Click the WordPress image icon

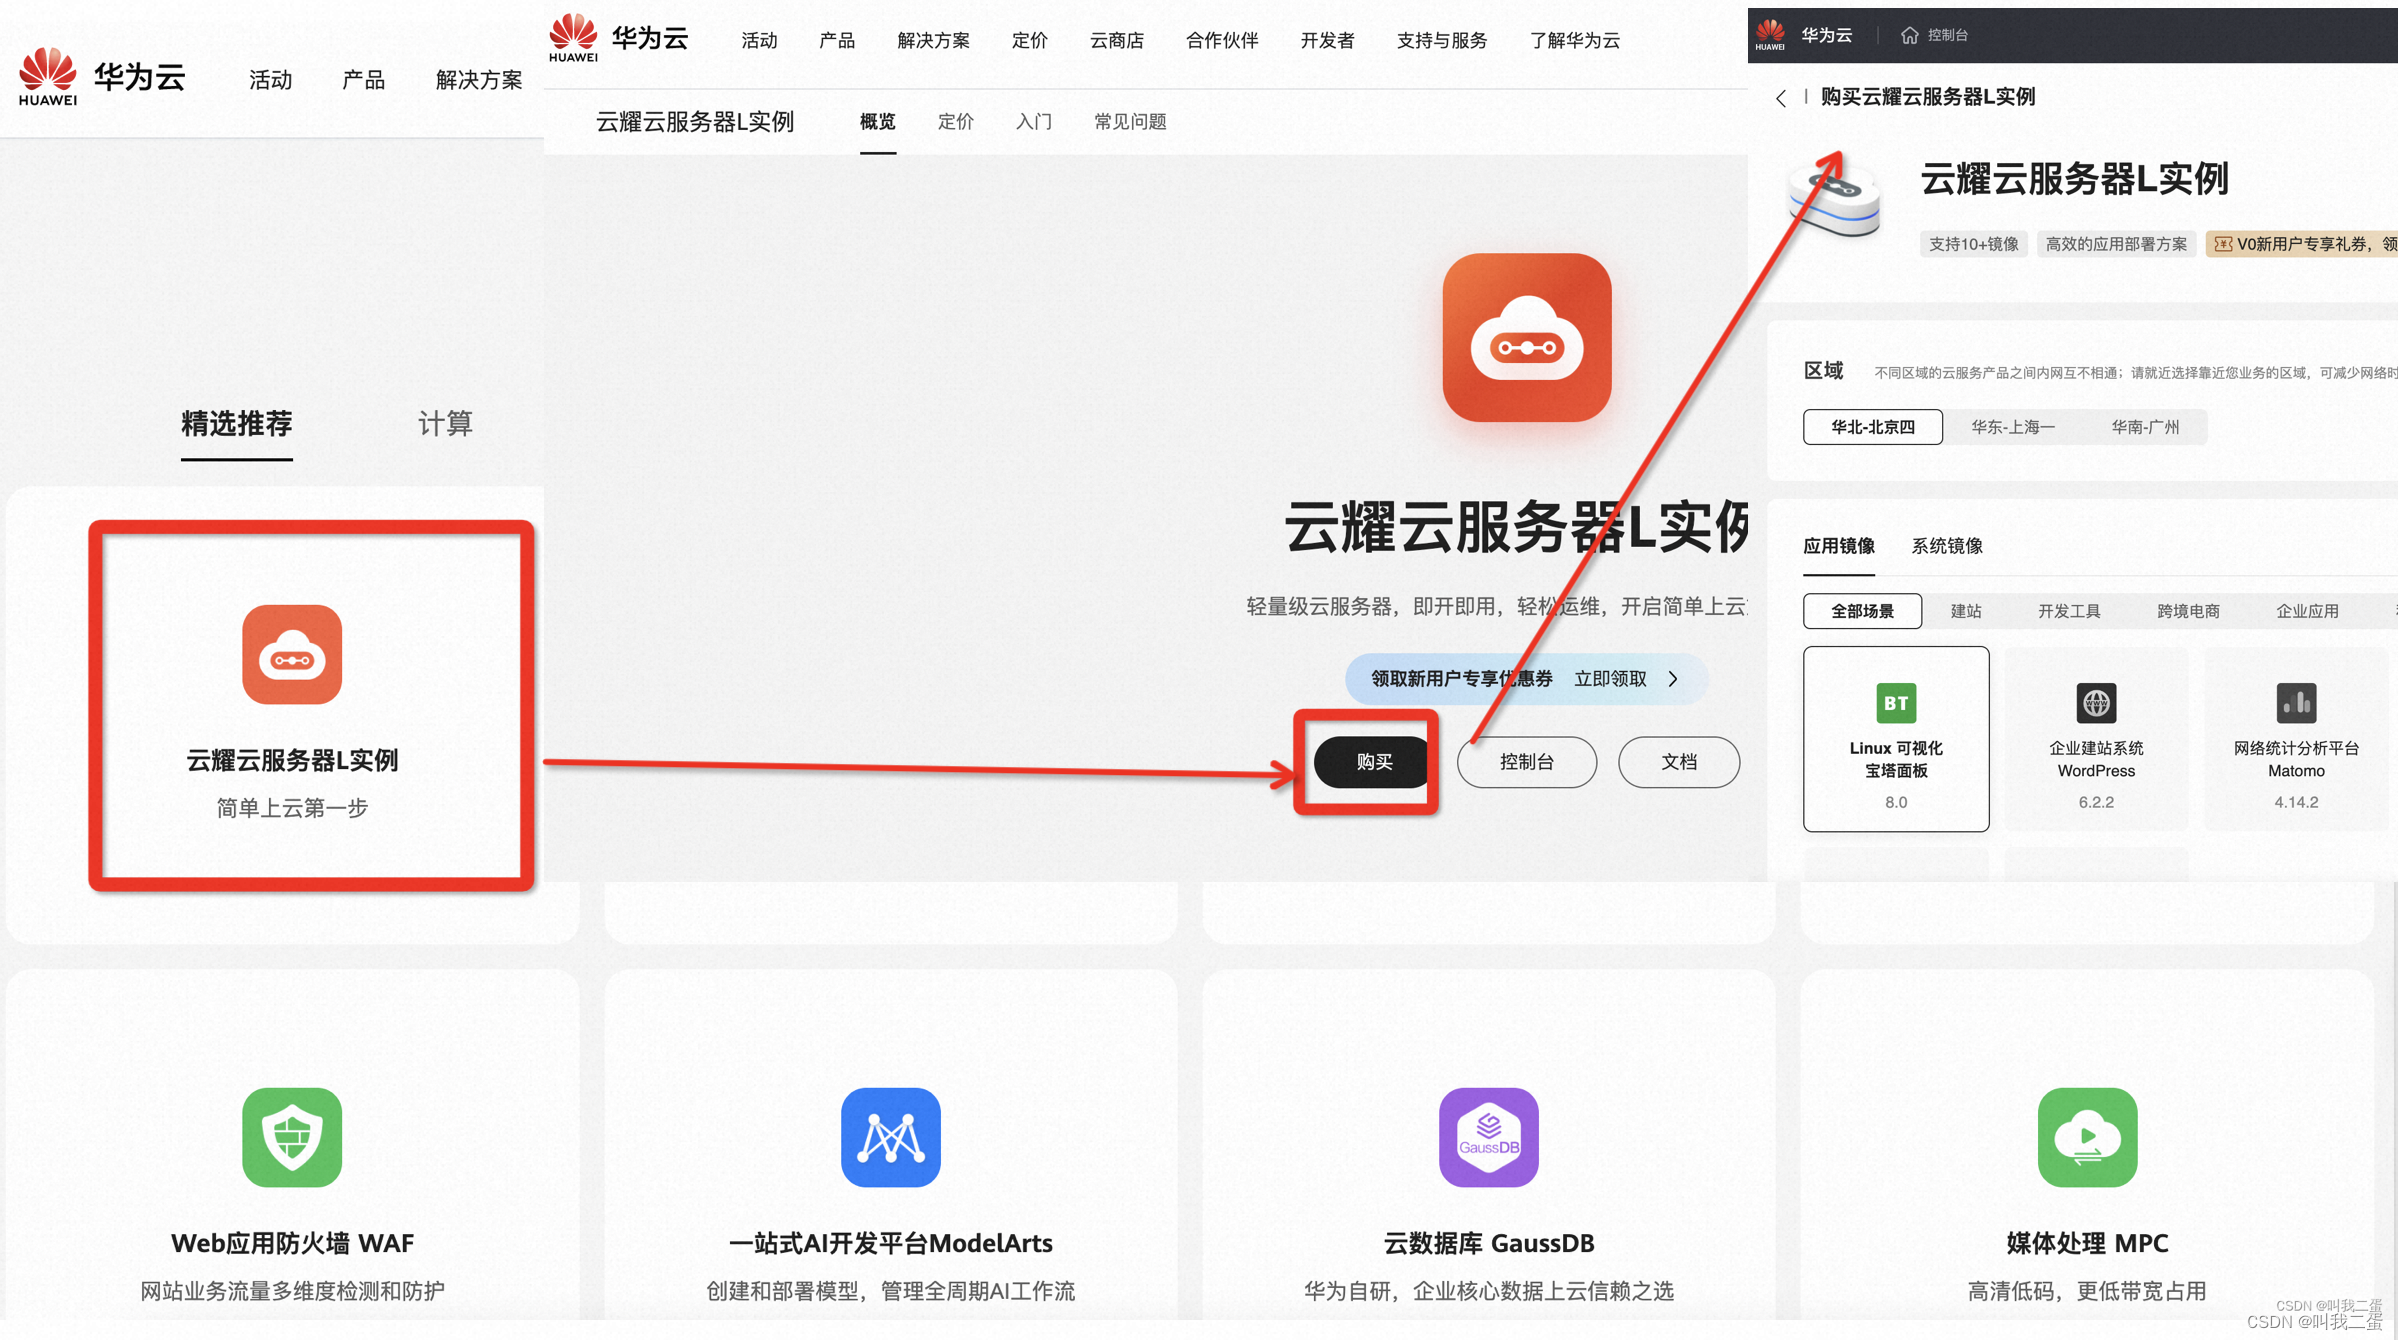coord(2096,703)
